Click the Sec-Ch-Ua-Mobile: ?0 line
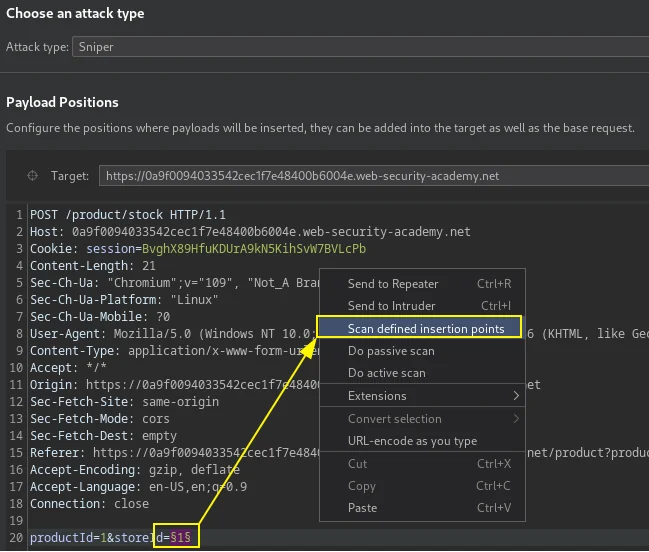 point(100,317)
